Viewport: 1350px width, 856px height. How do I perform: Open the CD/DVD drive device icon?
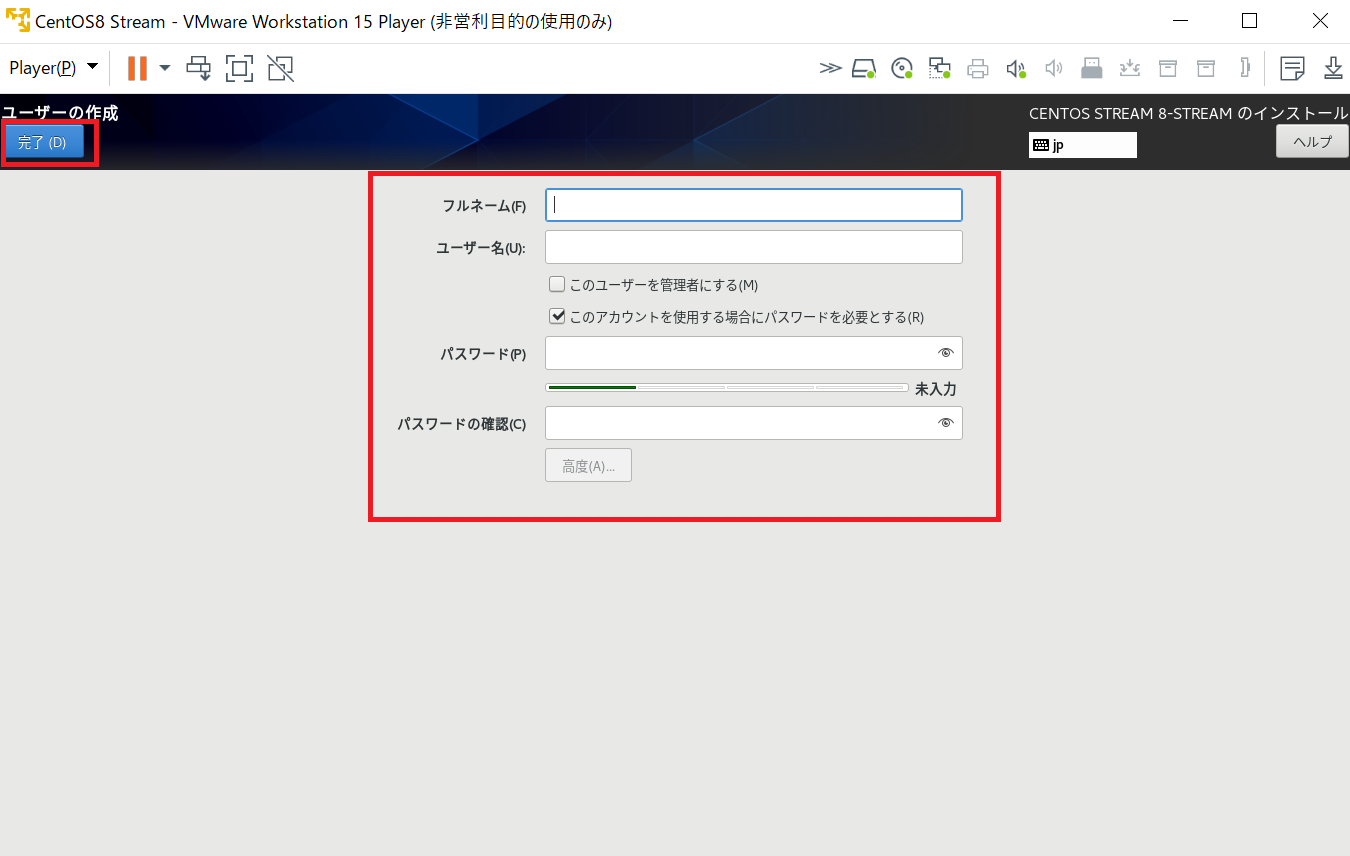click(902, 68)
